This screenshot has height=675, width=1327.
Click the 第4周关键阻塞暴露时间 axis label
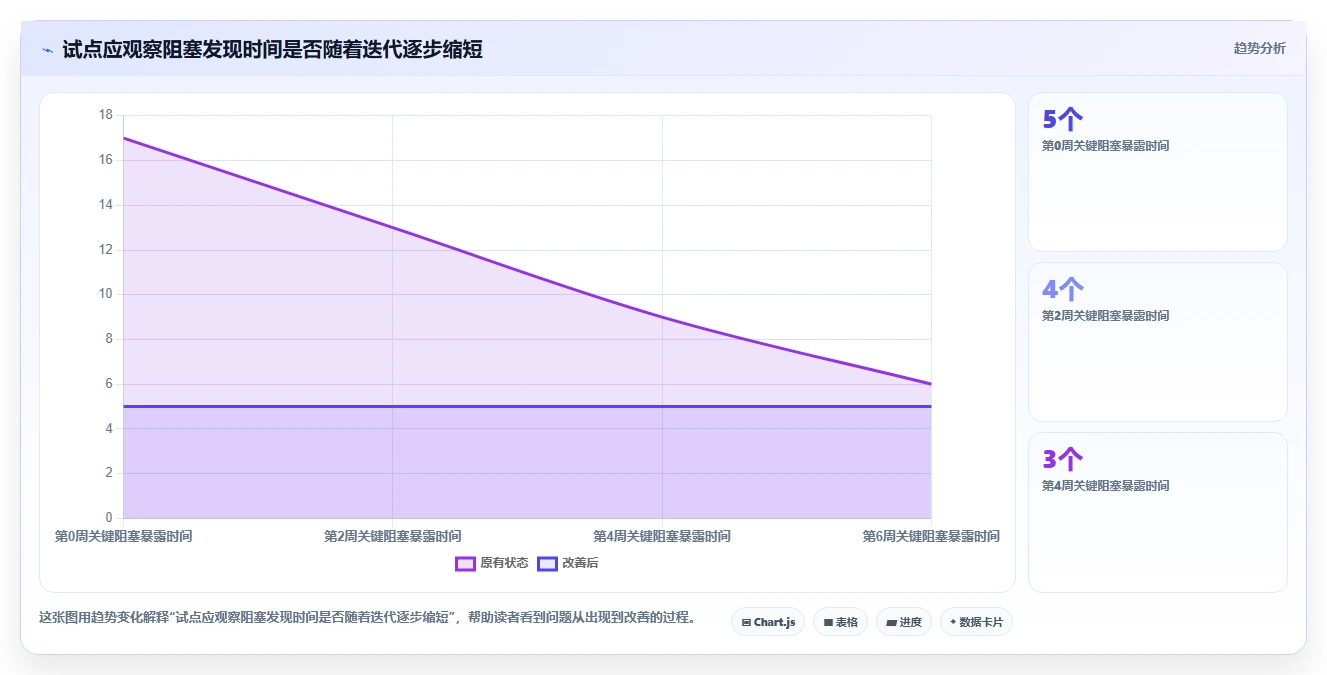pyautogui.click(x=662, y=536)
